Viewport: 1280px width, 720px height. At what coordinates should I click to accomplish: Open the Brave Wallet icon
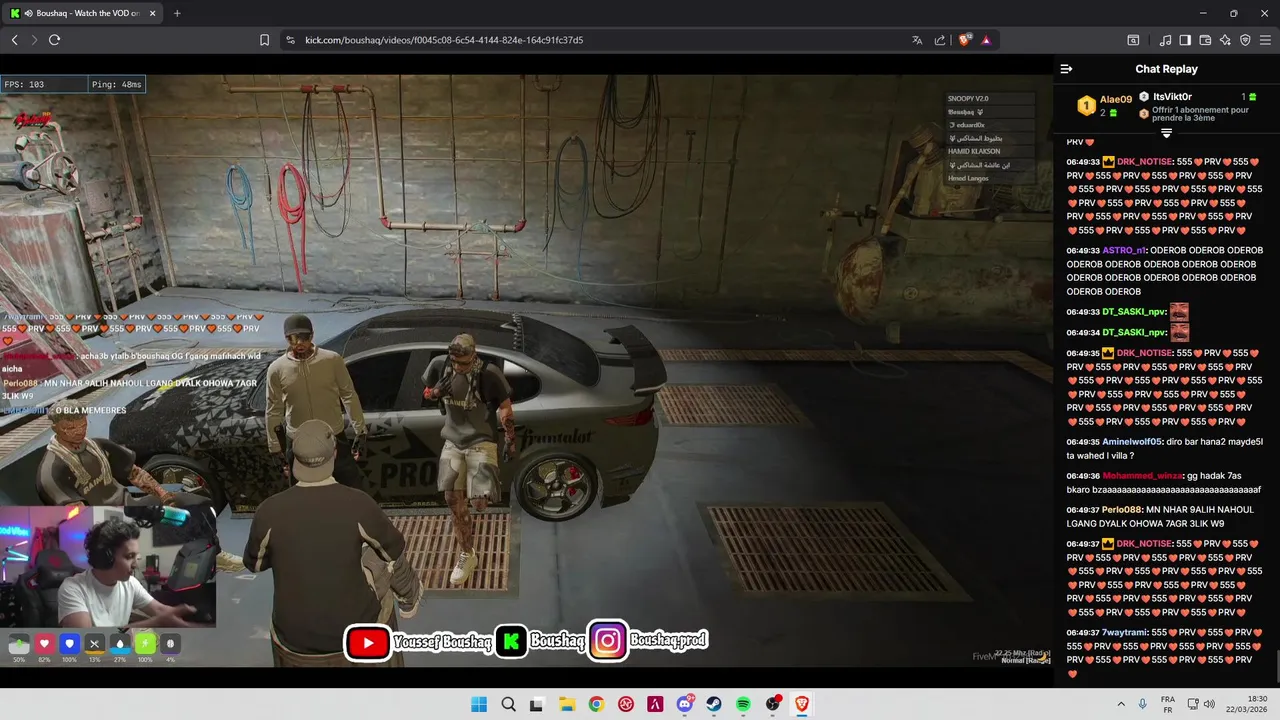point(1205,40)
